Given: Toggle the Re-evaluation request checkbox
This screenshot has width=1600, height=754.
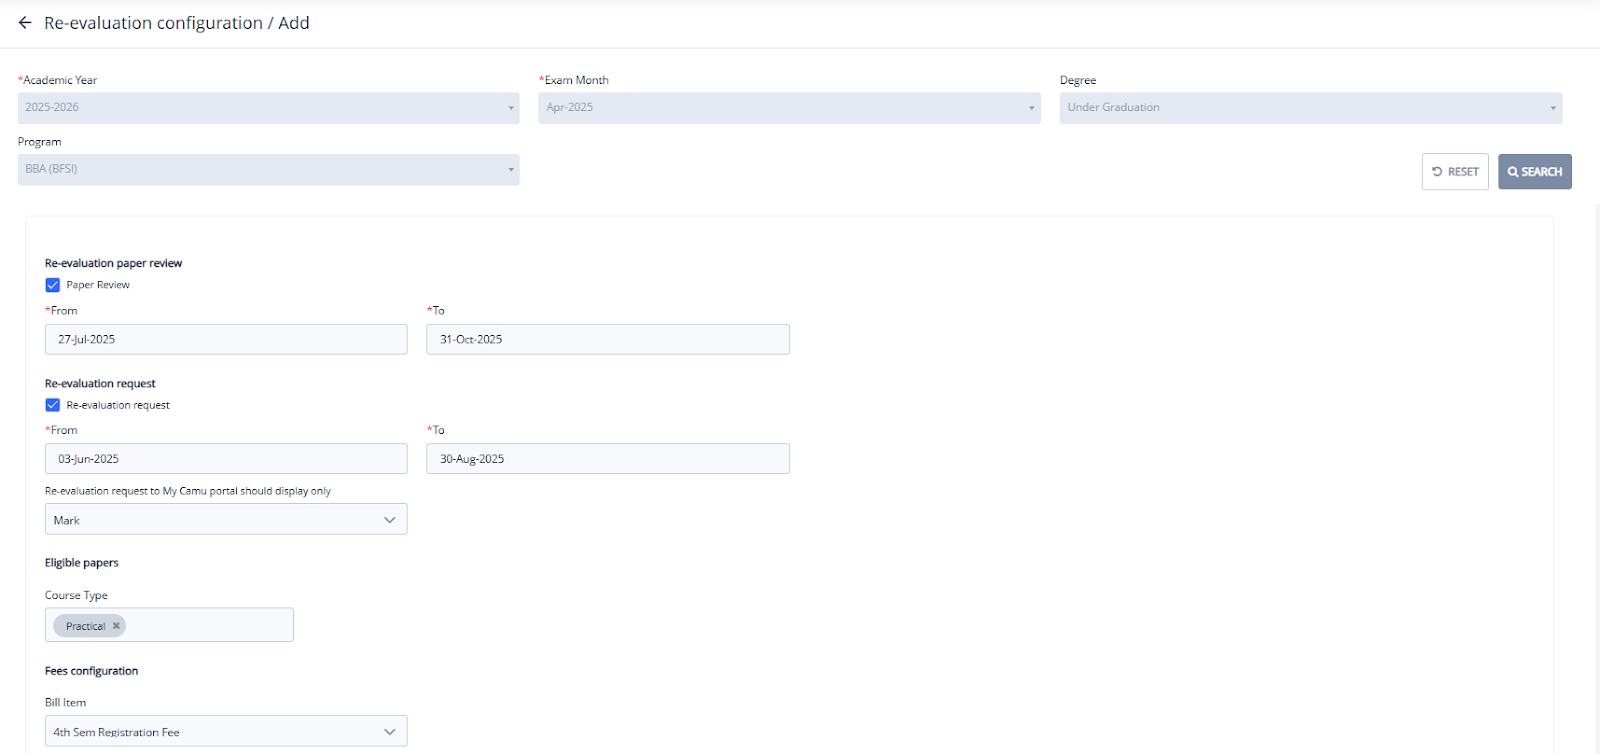Looking at the screenshot, I should click(53, 405).
